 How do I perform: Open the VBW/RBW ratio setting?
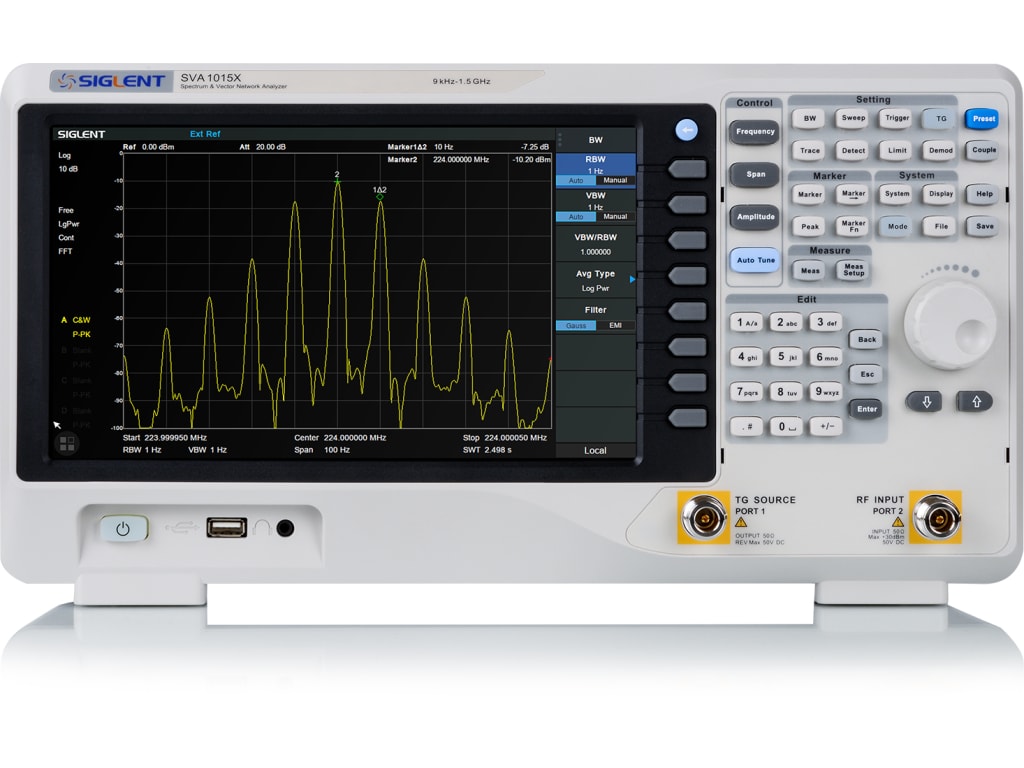point(595,244)
